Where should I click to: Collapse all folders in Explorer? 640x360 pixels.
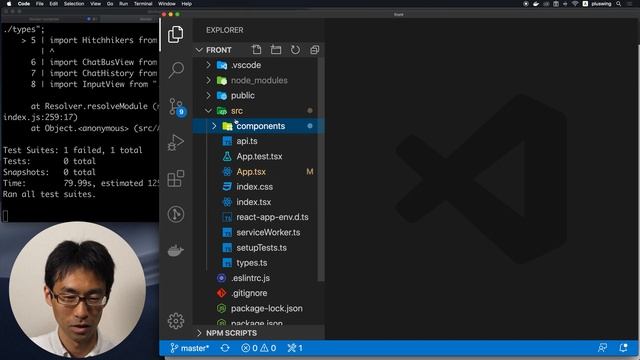[x=314, y=50]
